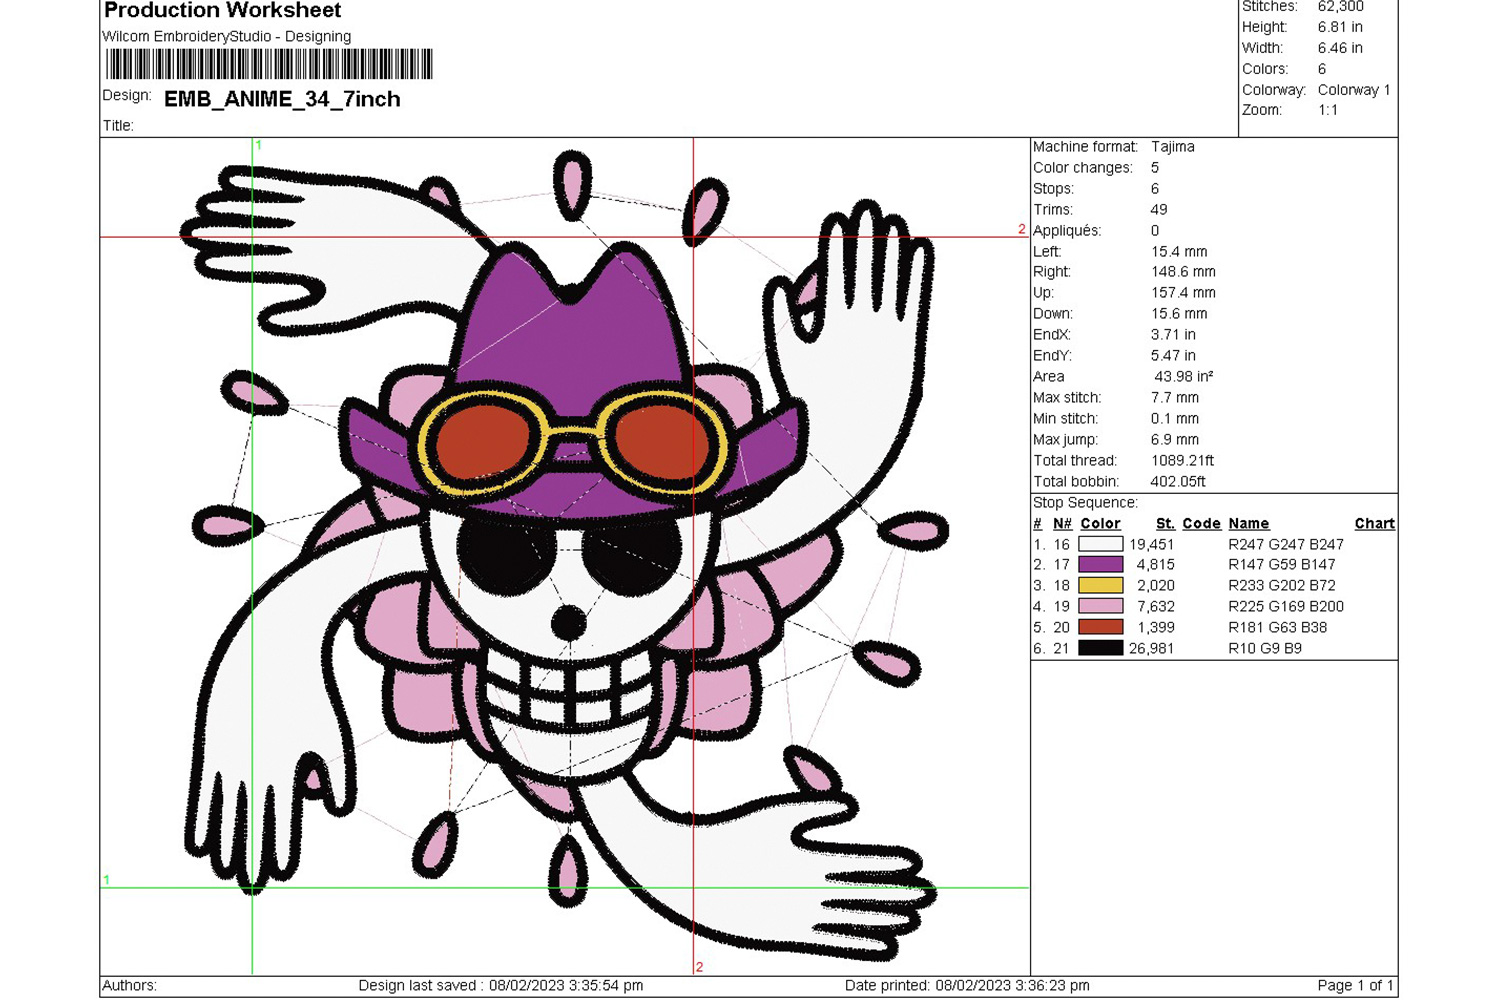Image resolution: width=1502 pixels, height=1000 pixels.
Task: Click the design name EMB_ANIME_34_7inch
Action: click(282, 99)
